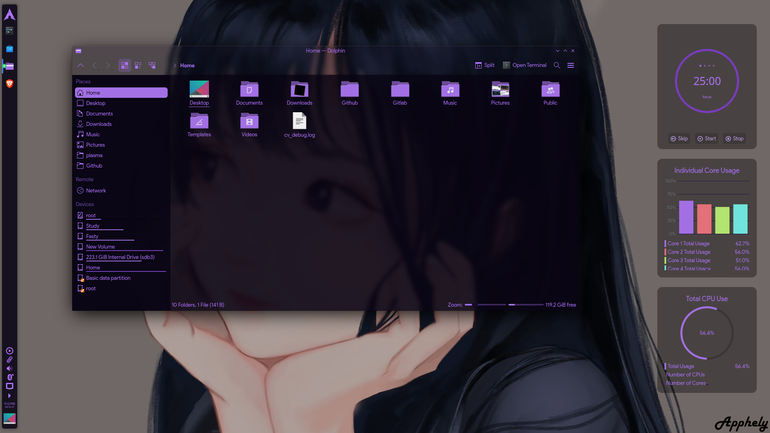770x433 pixels.
Task: Open the clipboard paperclip tray icon
Action: tap(9, 360)
